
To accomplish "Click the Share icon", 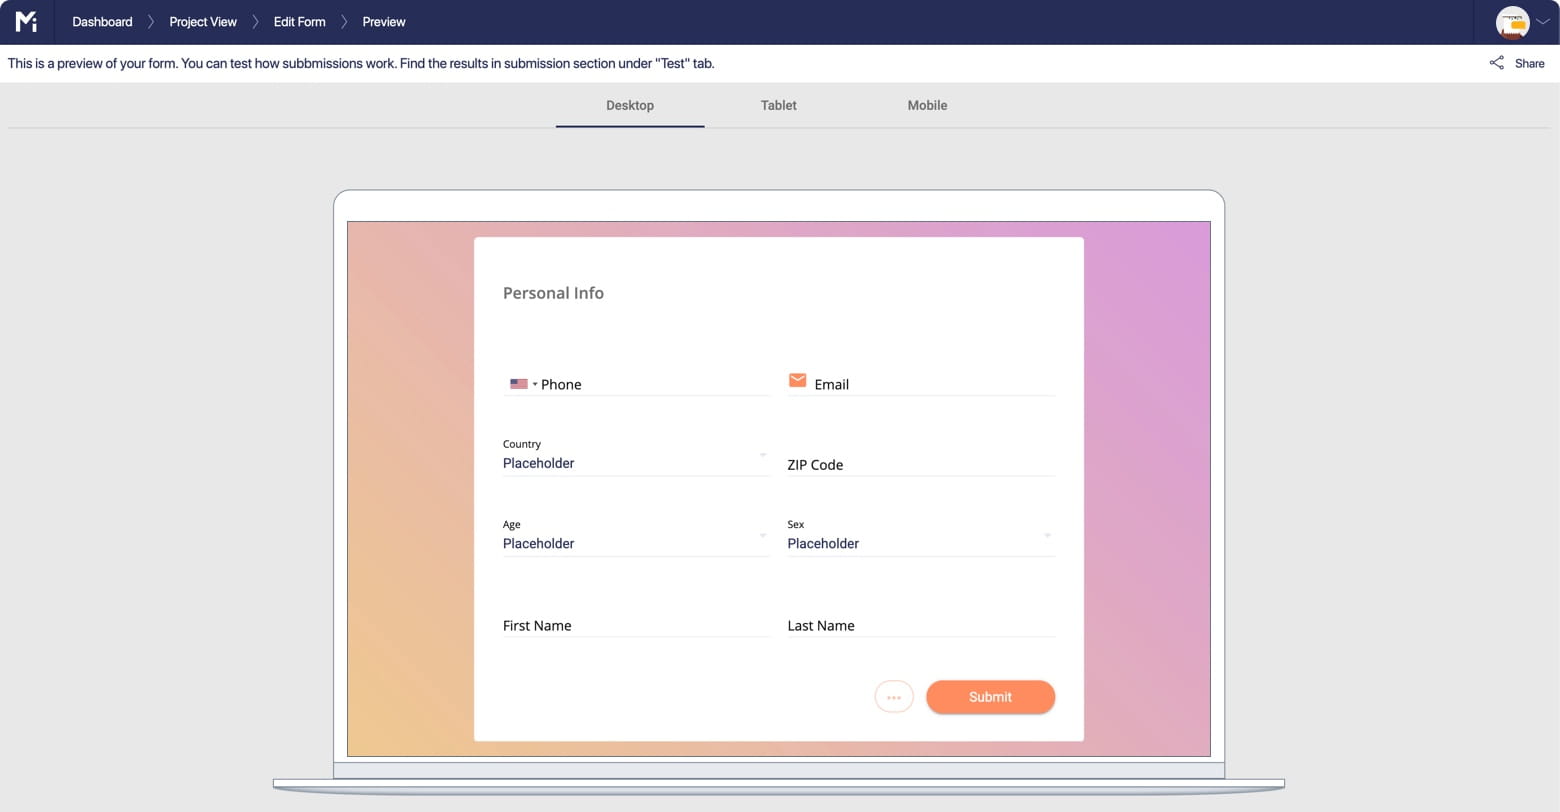I will click(1496, 62).
